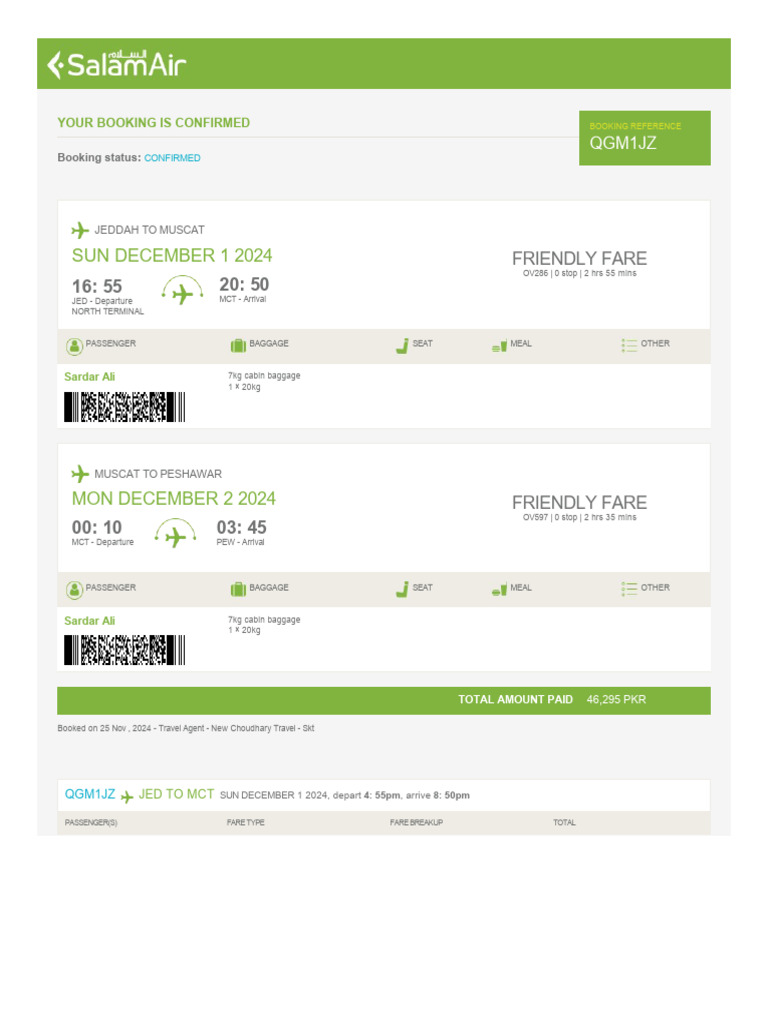Click Sardar Ali name in first flight
768x1024 pixels.
click(x=90, y=377)
